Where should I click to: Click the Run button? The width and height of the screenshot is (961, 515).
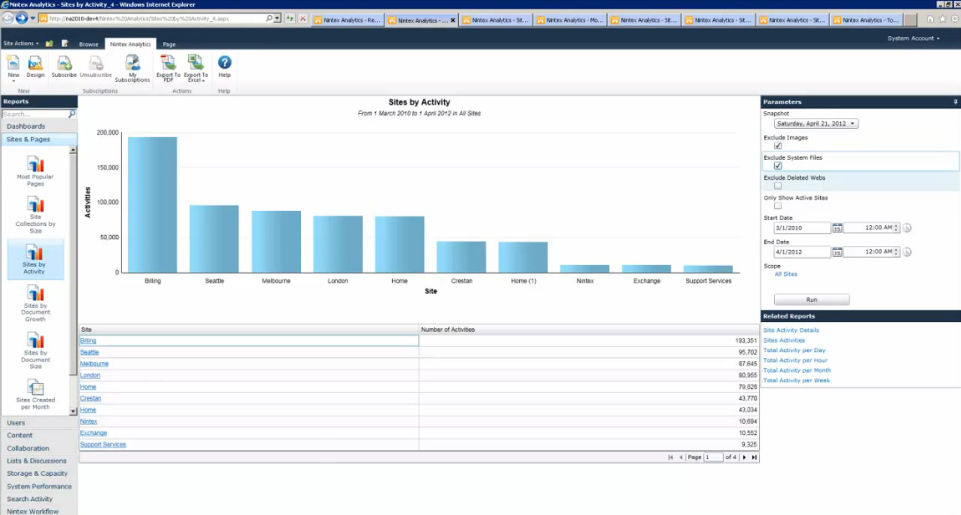811,300
